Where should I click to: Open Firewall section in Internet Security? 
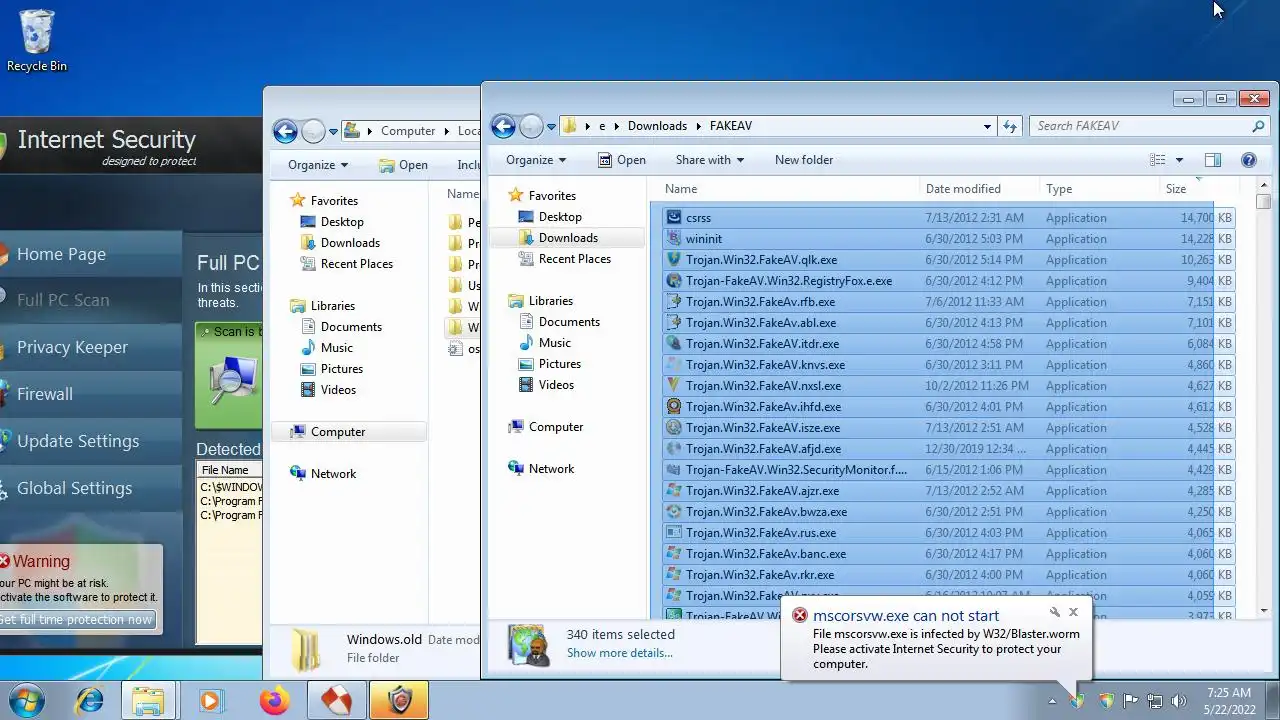[45, 394]
